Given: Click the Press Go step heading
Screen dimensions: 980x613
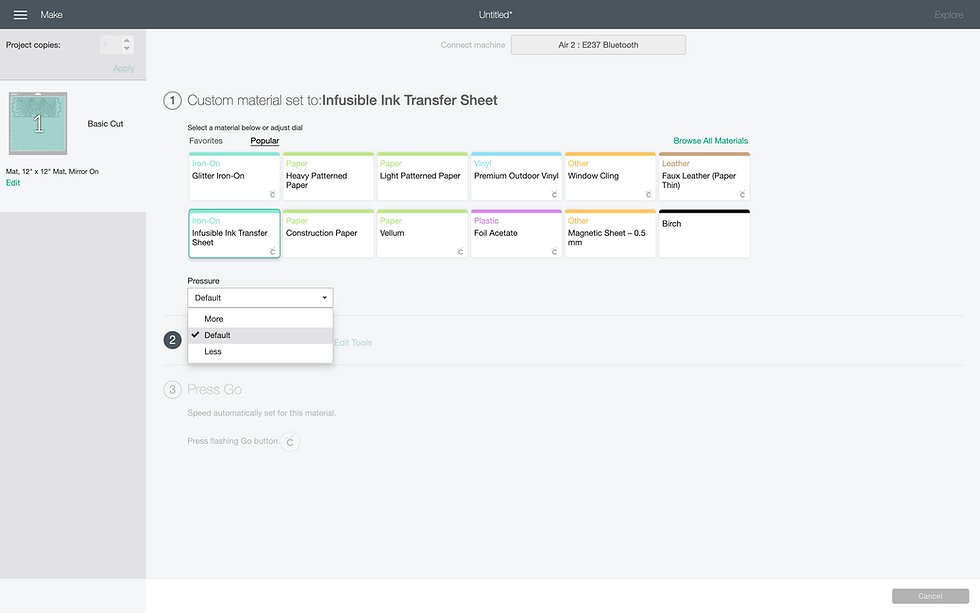Looking at the screenshot, I should tap(214, 389).
